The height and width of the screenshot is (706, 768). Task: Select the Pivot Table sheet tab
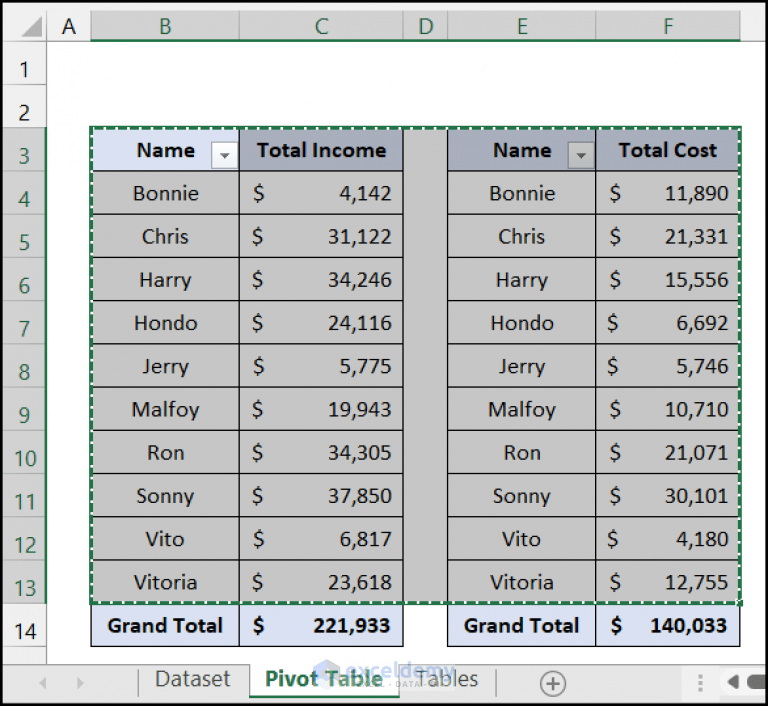[324, 679]
